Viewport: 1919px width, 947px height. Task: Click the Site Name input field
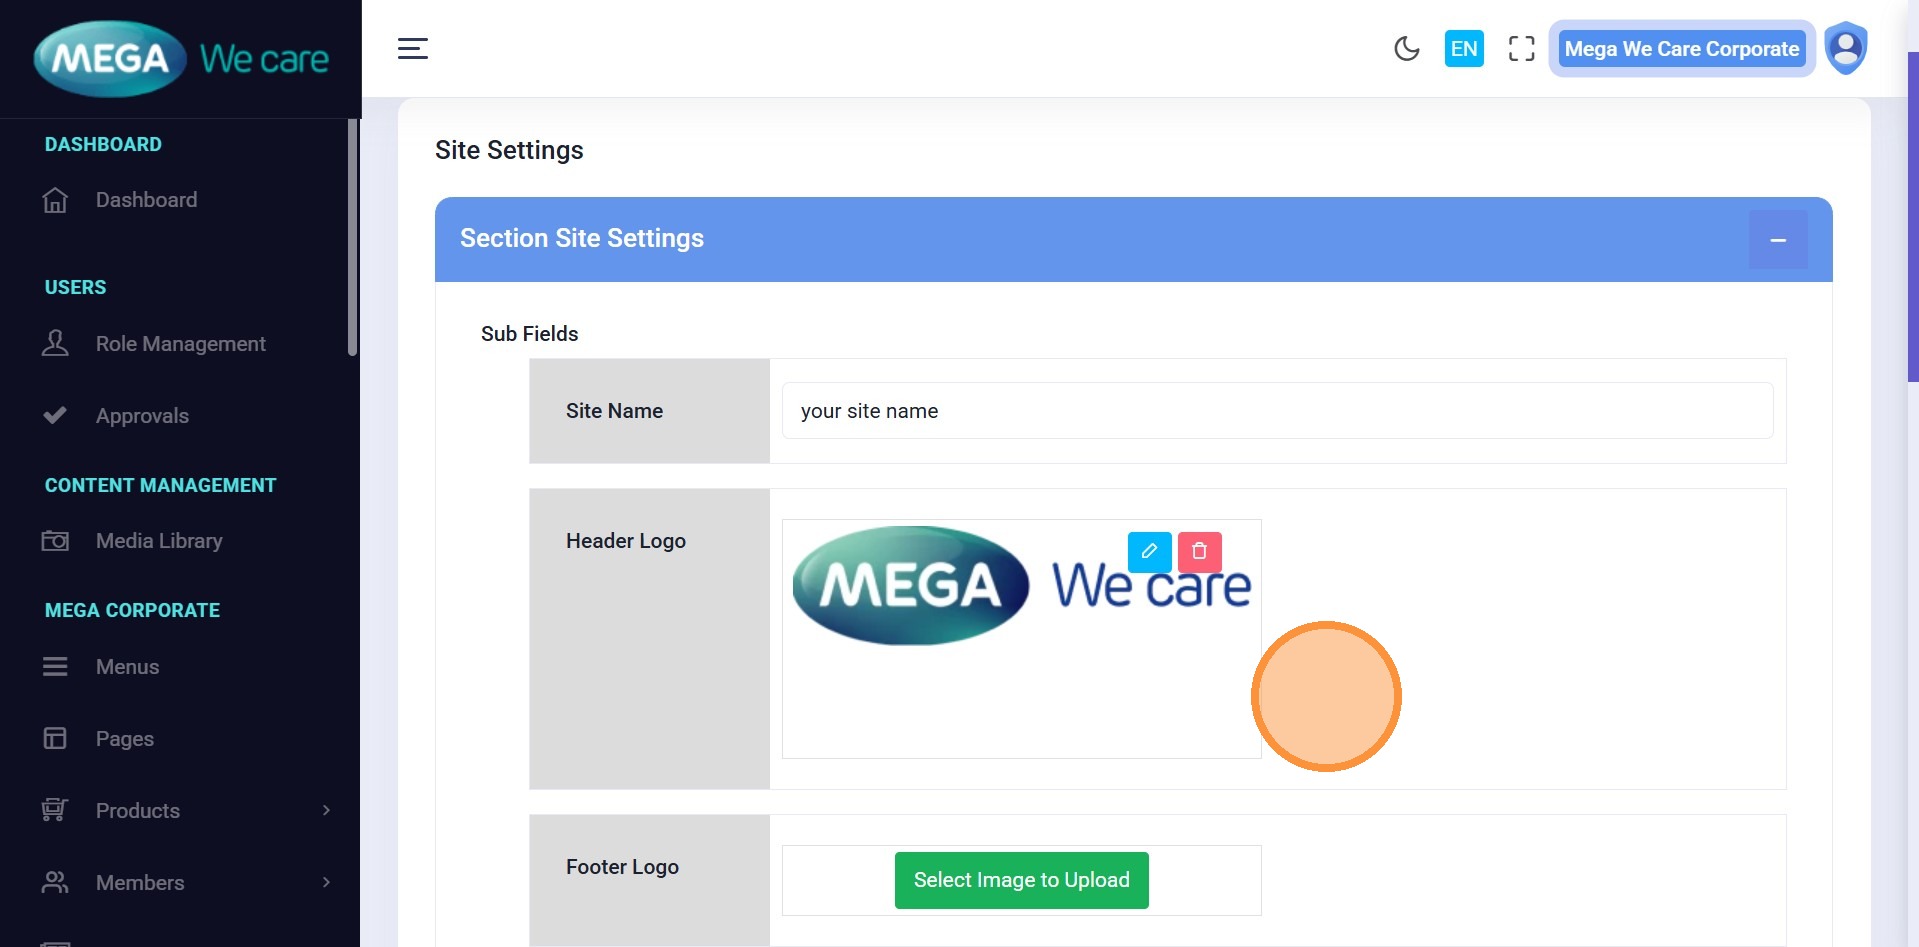click(1276, 411)
